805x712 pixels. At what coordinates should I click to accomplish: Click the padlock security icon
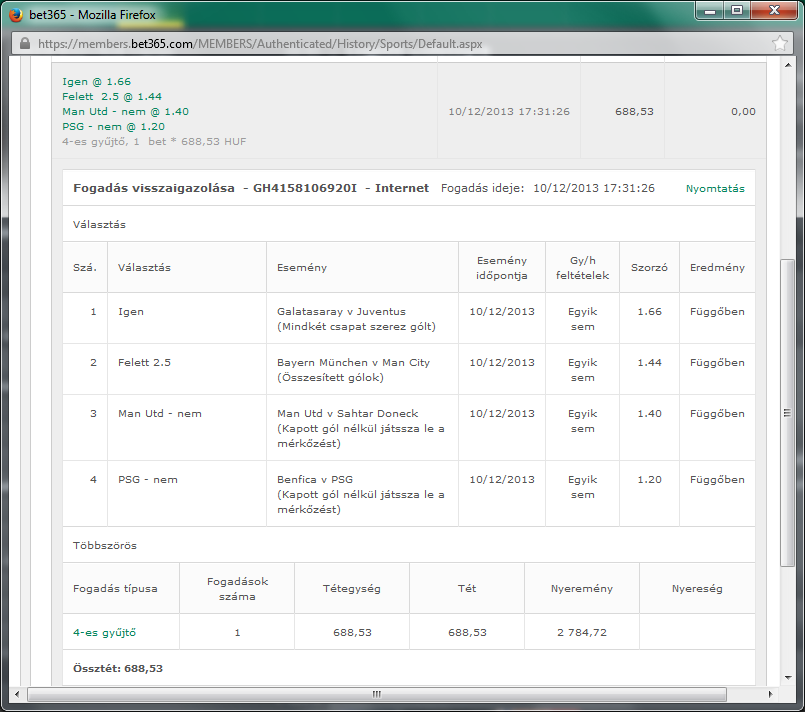(25, 44)
